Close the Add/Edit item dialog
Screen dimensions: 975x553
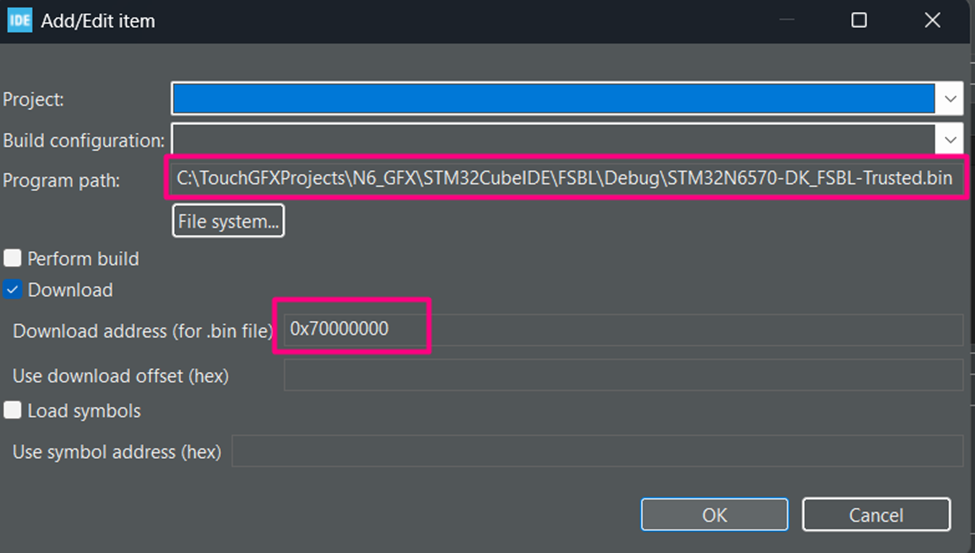pyautogui.click(x=932, y=20)
